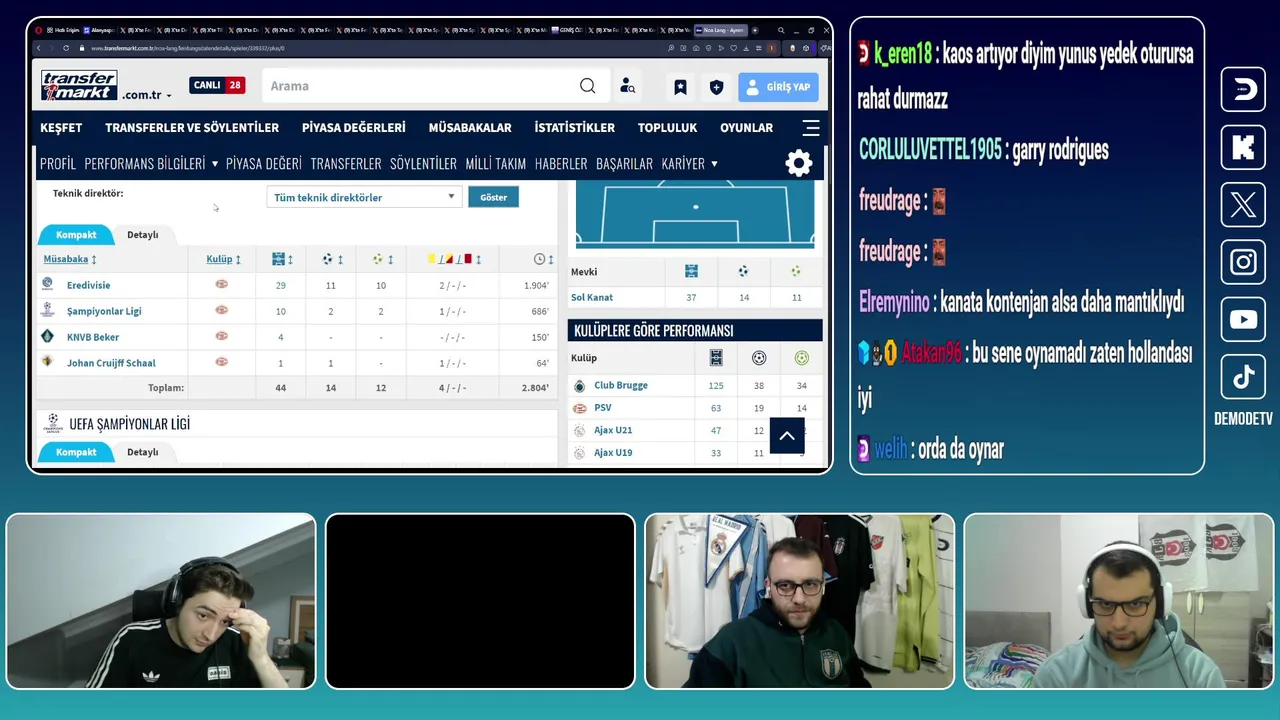Select the top Kompakt tab
The image size is (1280, 720).
tap(76, 235)
